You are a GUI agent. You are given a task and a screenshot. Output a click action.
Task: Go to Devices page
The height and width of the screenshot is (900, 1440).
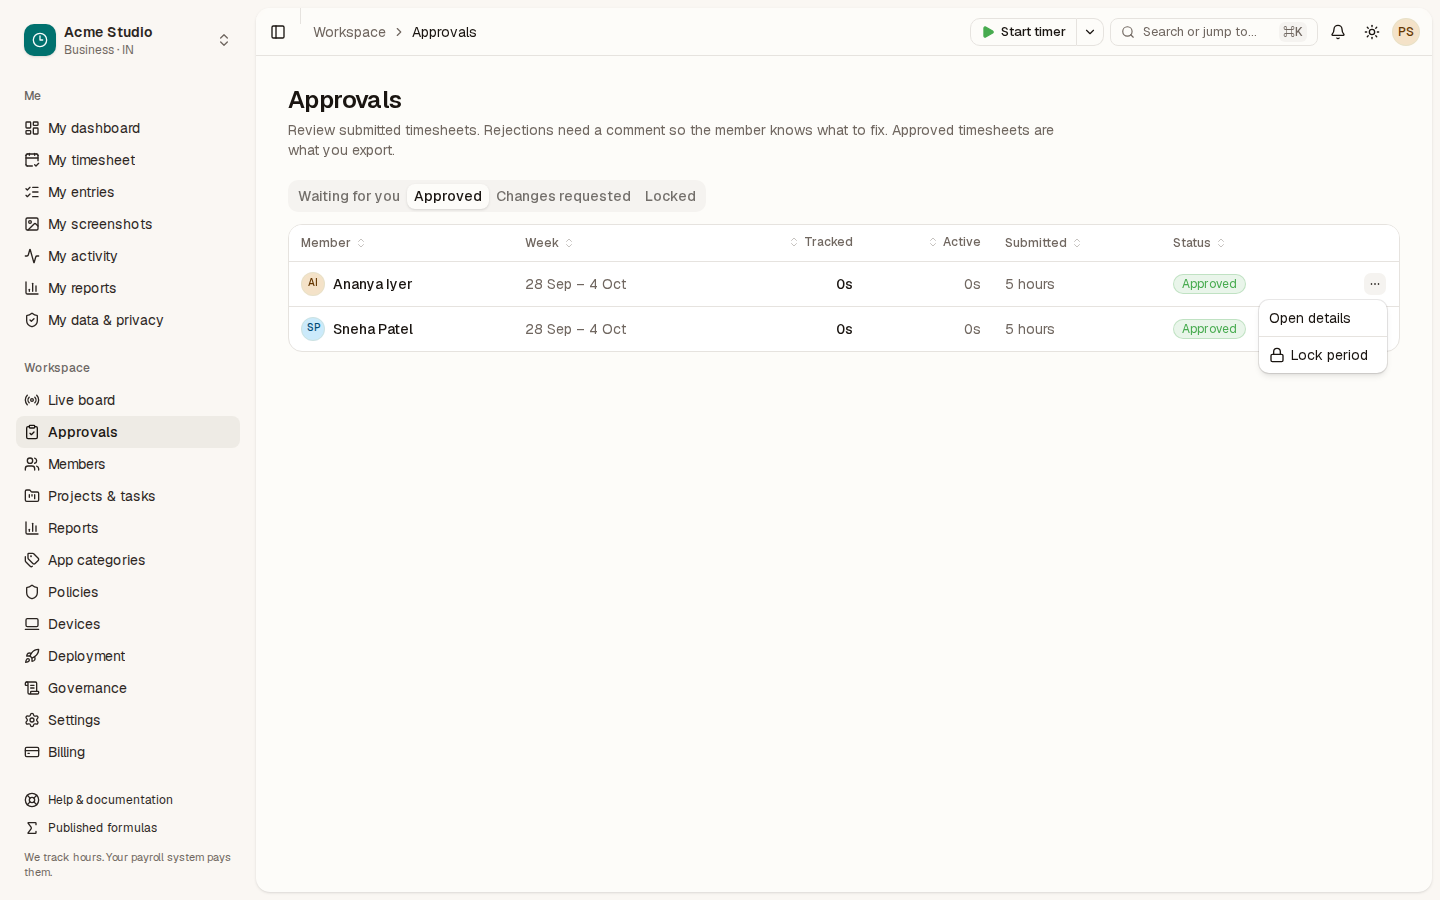pos(128,624)
